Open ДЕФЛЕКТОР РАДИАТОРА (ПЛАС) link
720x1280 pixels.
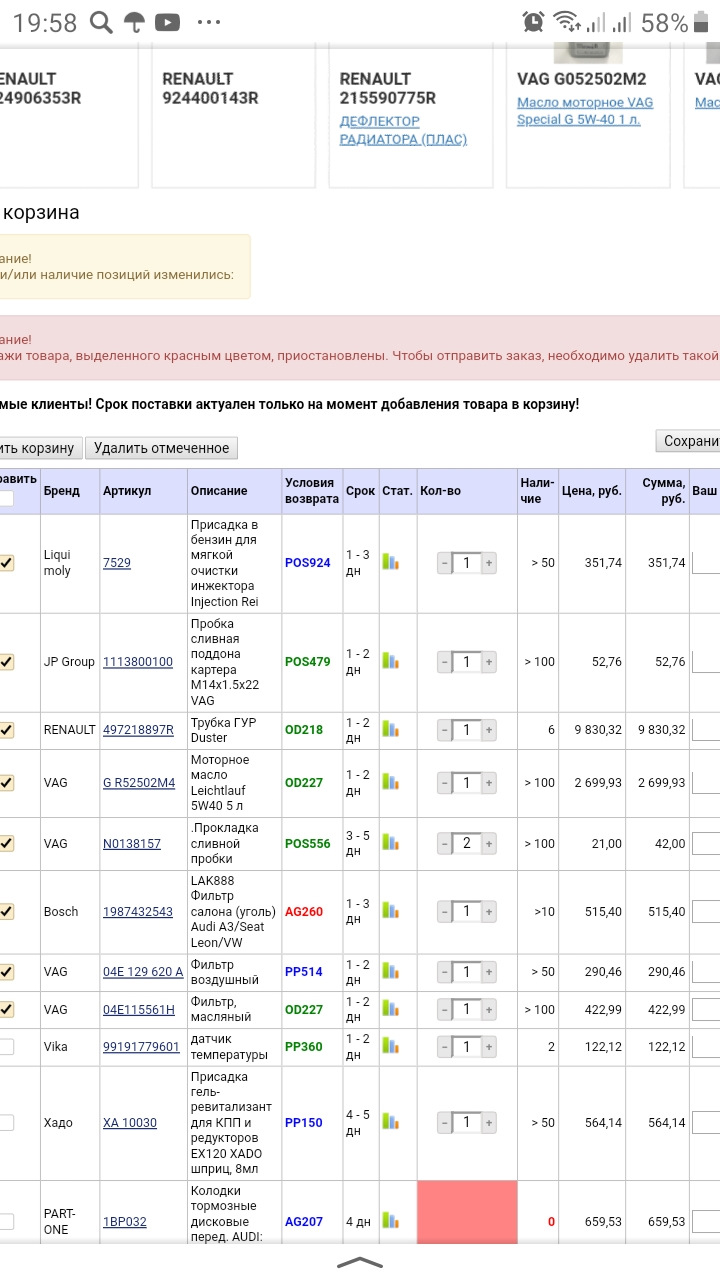[403, 130]
